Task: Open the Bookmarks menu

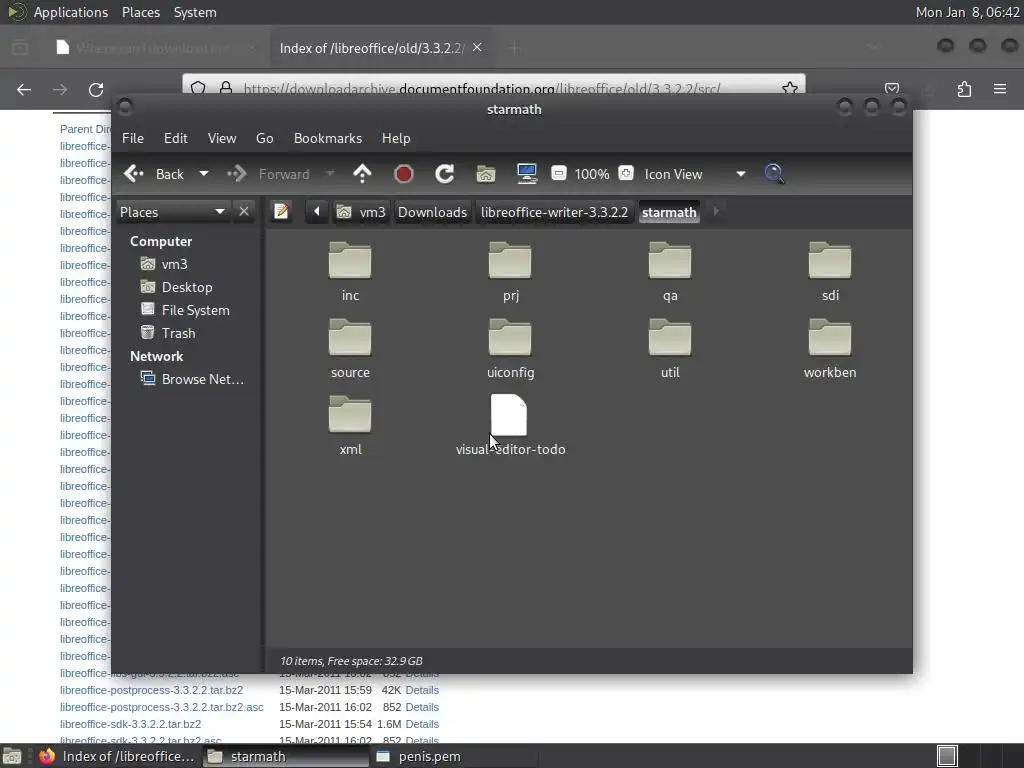Action: [x=328, y=138]
